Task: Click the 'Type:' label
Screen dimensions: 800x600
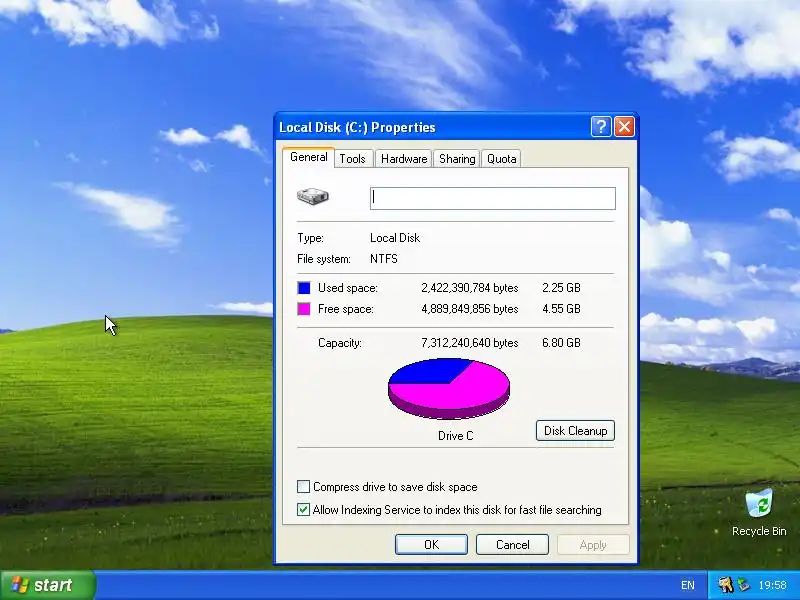Action: (x=310, y=238)
